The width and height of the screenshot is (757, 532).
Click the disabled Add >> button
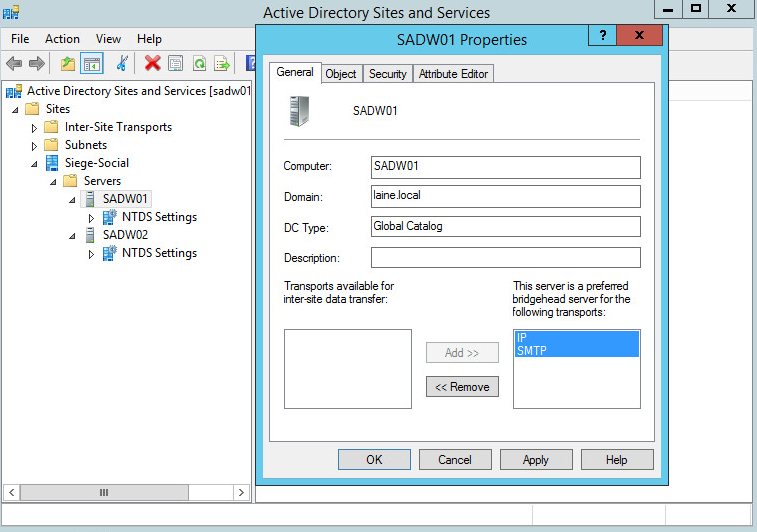tap(462, 353)
